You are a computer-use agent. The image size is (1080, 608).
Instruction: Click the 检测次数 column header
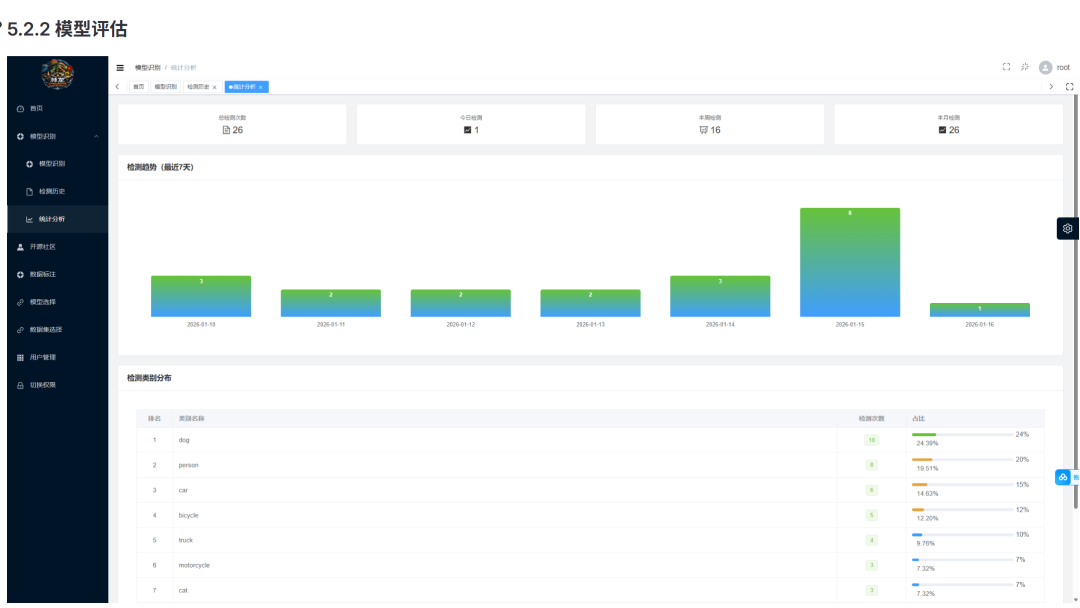871,419
